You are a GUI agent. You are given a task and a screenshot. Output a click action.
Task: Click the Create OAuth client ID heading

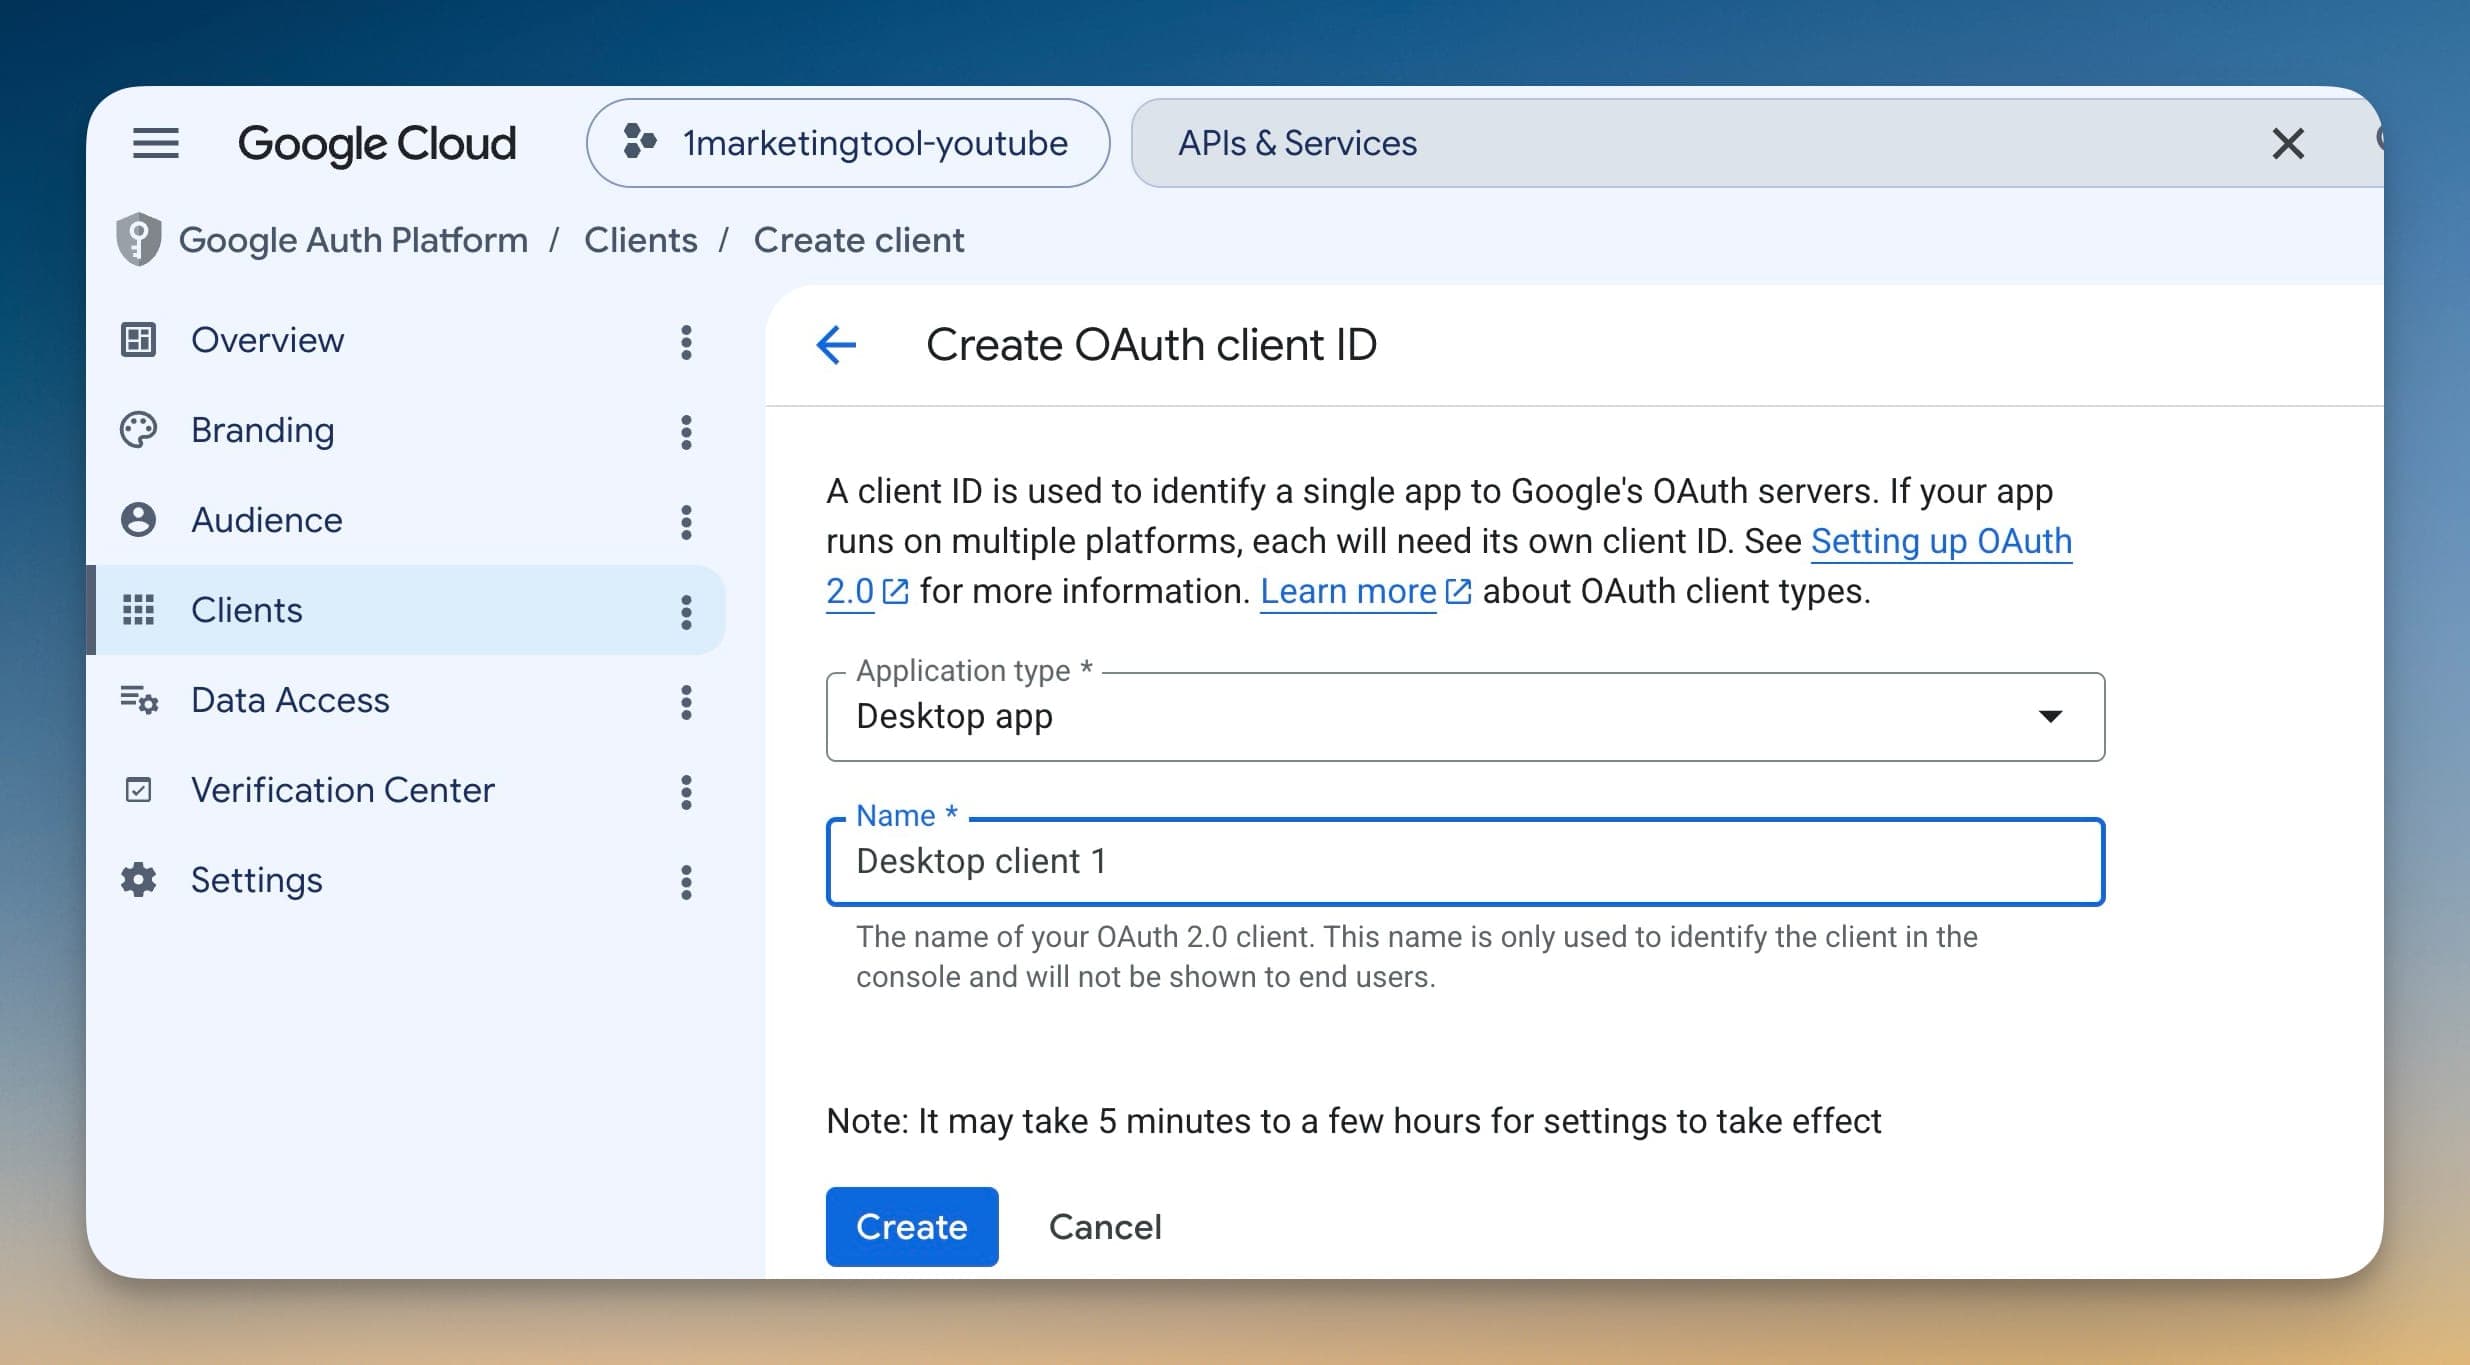[1151, 345]
